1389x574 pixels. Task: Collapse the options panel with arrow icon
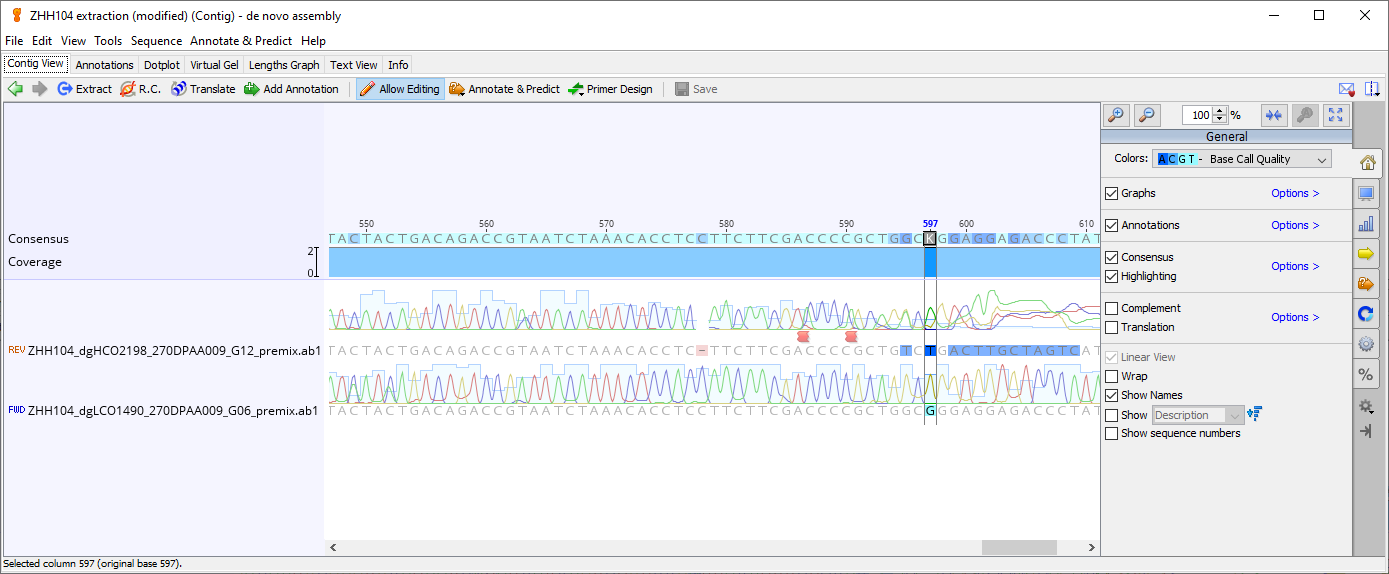pyautogui.click(x=1366, y=431)
